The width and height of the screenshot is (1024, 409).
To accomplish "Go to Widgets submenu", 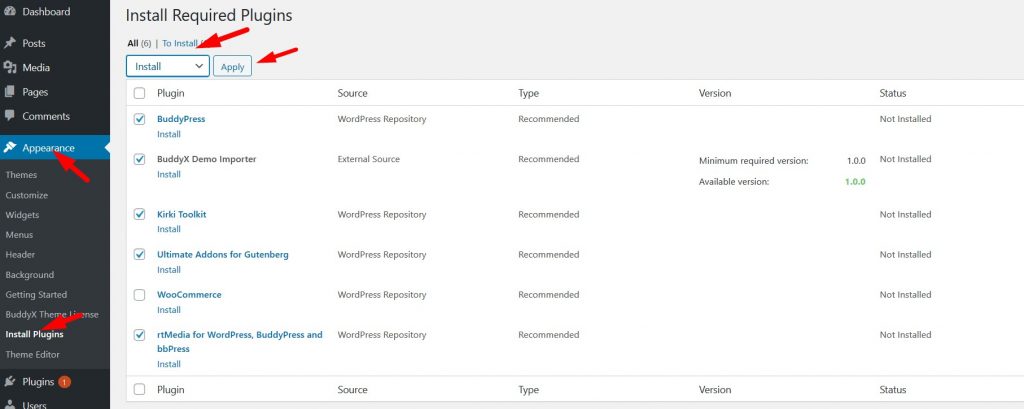I will coord(22,214).
